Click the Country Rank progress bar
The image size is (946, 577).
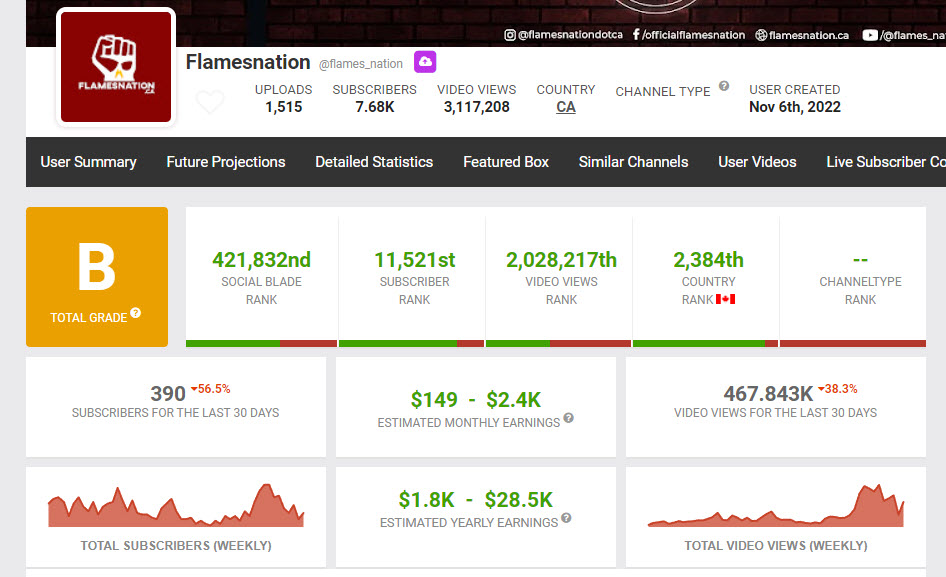click(x=705, y=343)
